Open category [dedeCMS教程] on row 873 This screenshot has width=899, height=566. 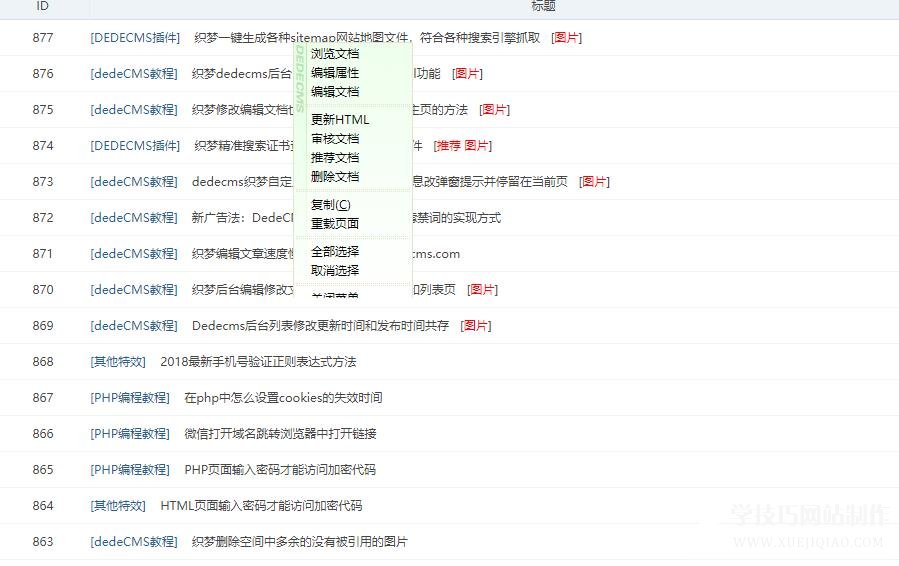134,182
